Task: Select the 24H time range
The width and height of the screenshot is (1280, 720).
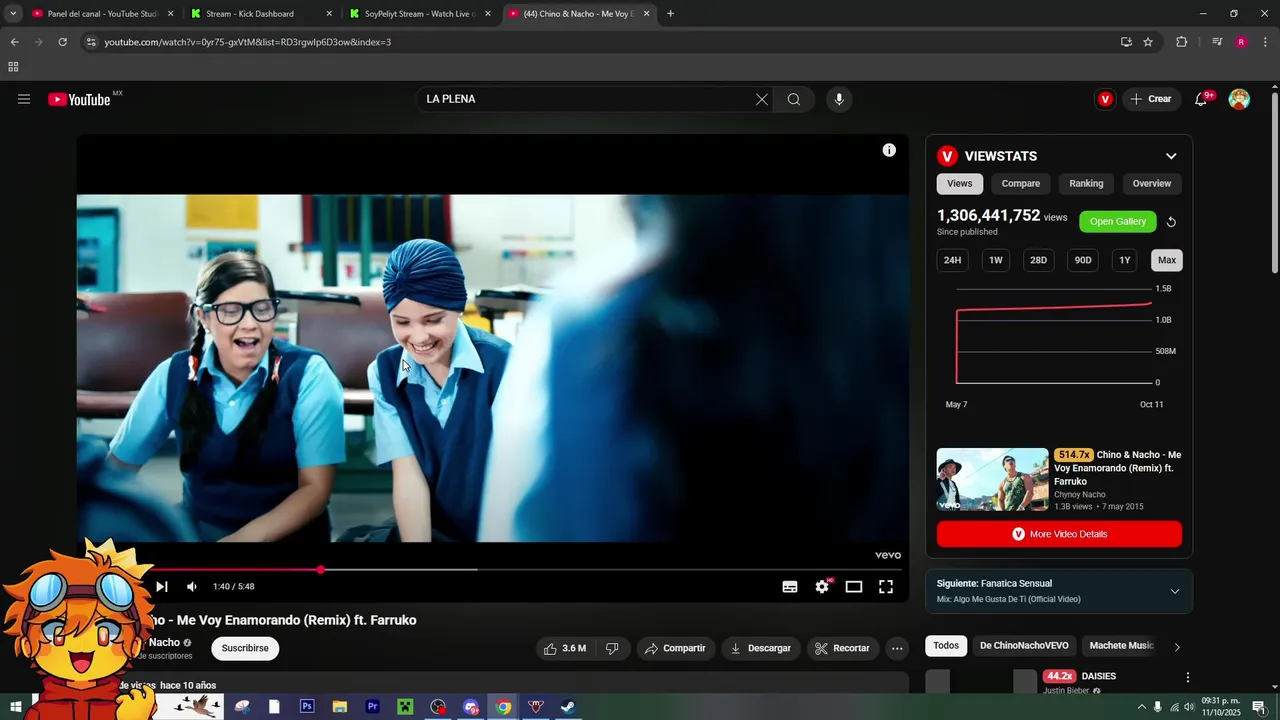Action: click(x=953, y=260)
